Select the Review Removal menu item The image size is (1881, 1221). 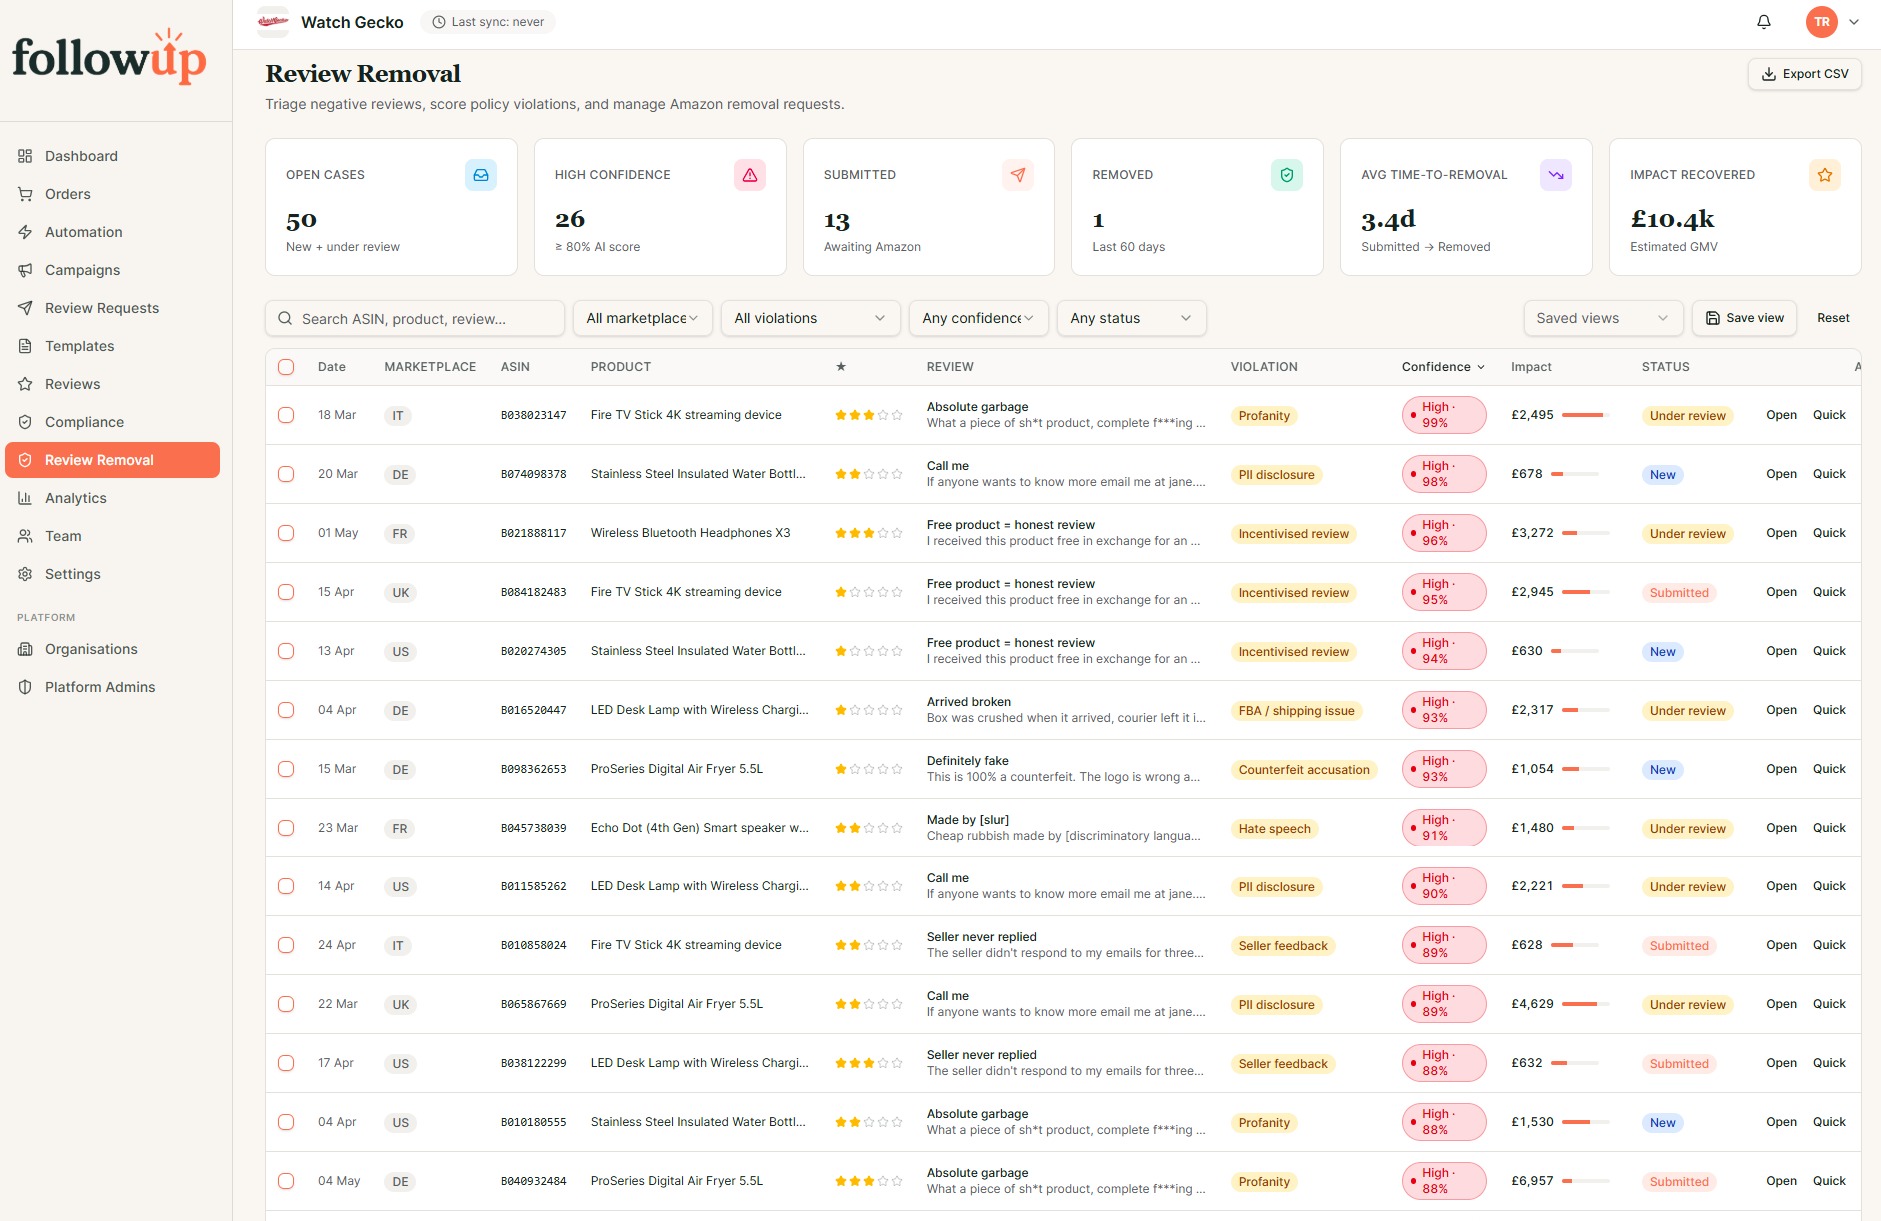tap(112, 460)
